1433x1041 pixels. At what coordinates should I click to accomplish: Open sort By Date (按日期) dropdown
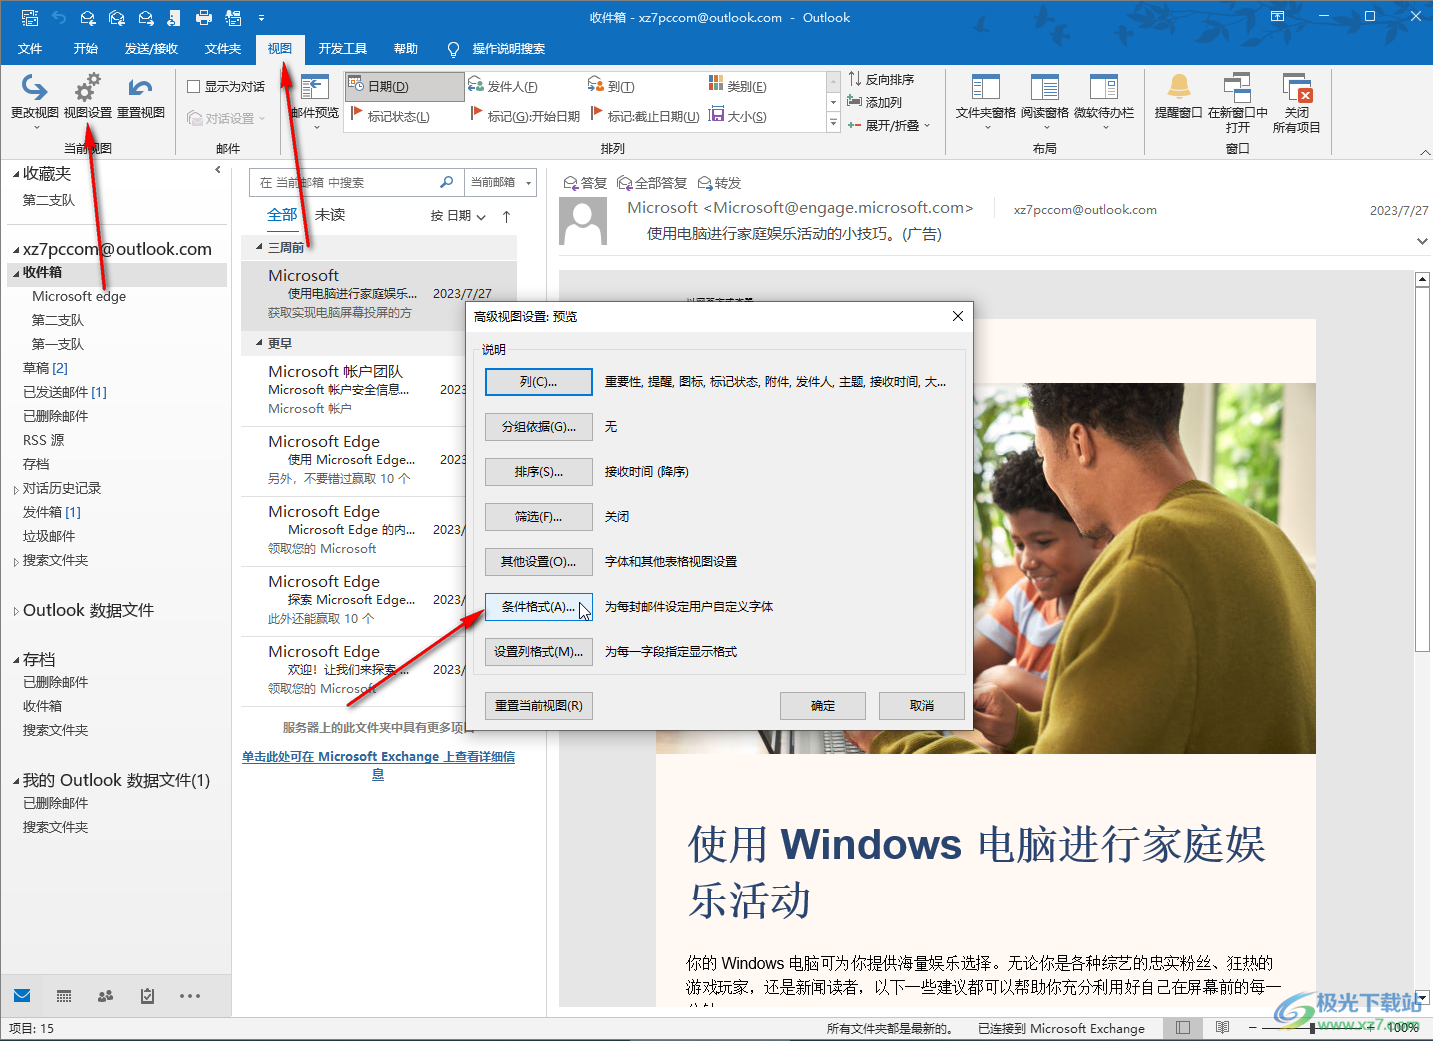(458, 216)
